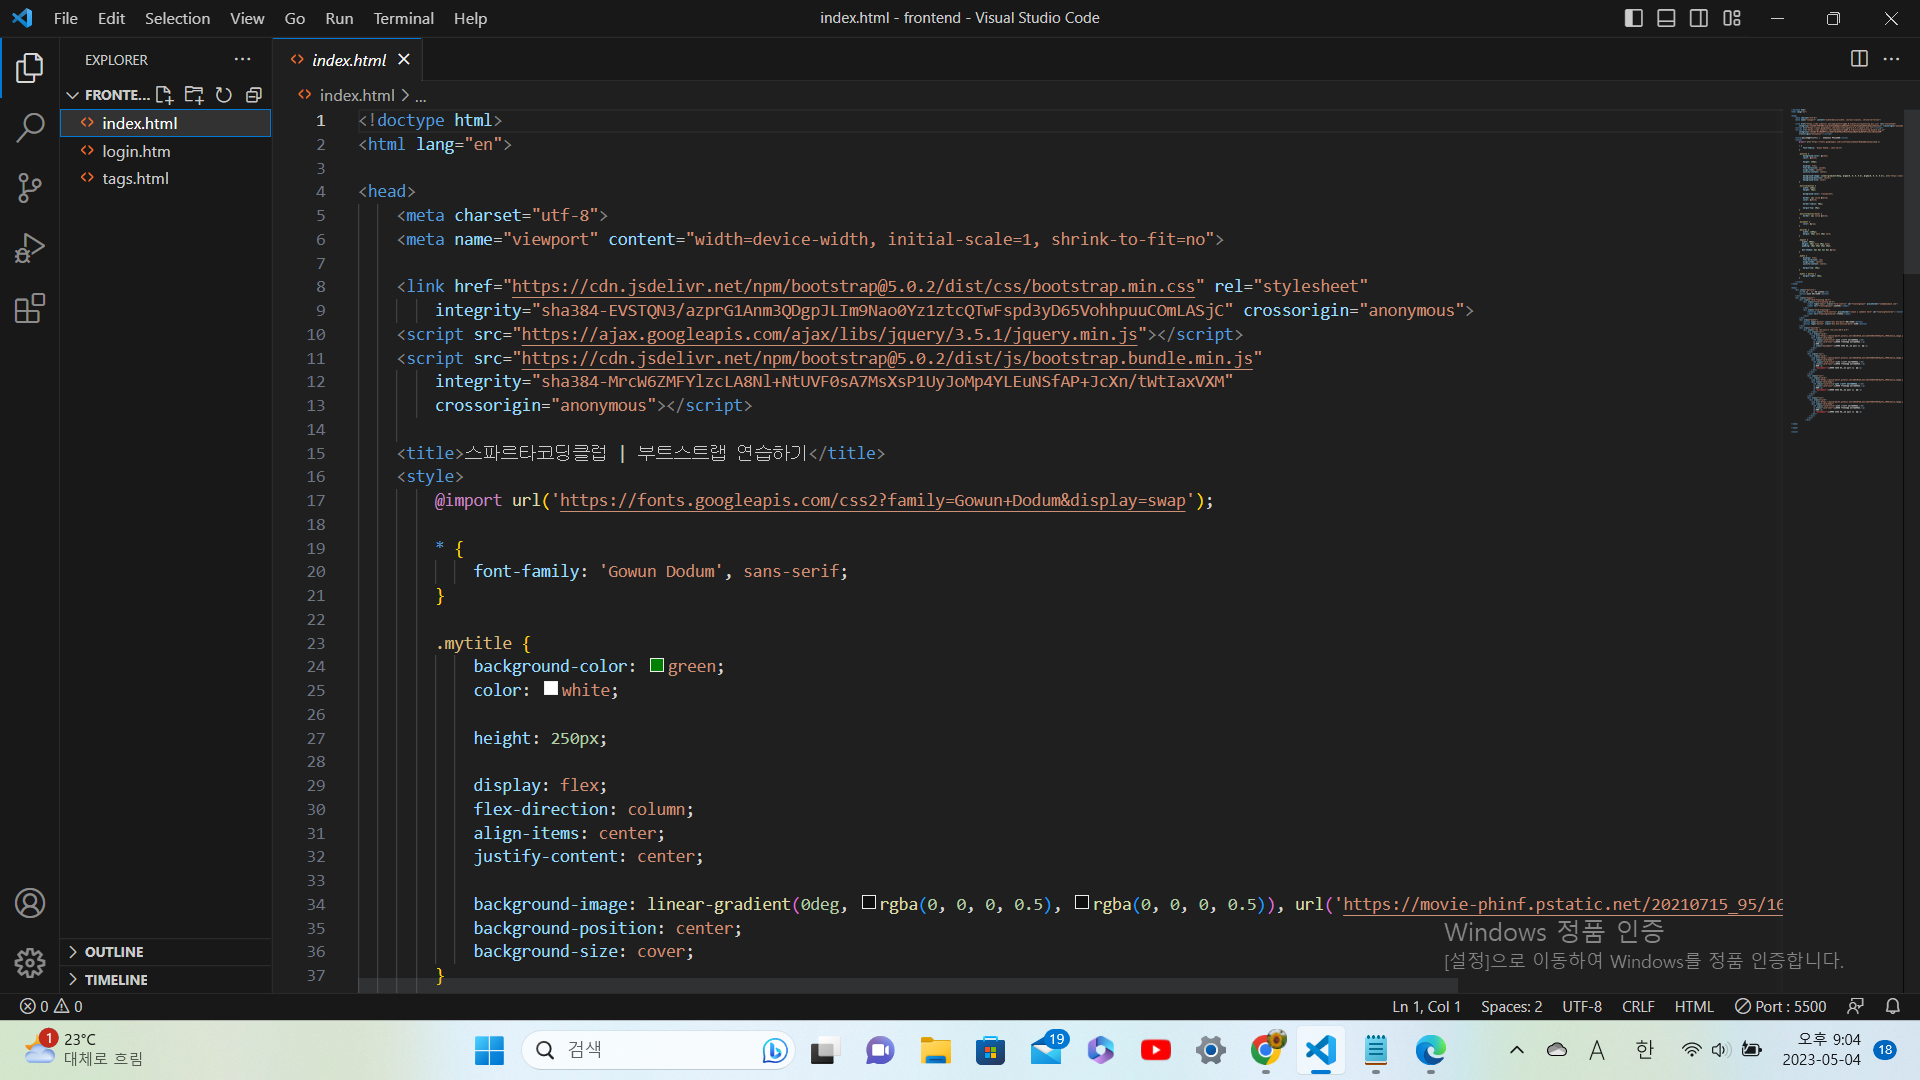Open the Windows Start menu
This screenshot has height=1080, width=1920.
click(489, 1050)
